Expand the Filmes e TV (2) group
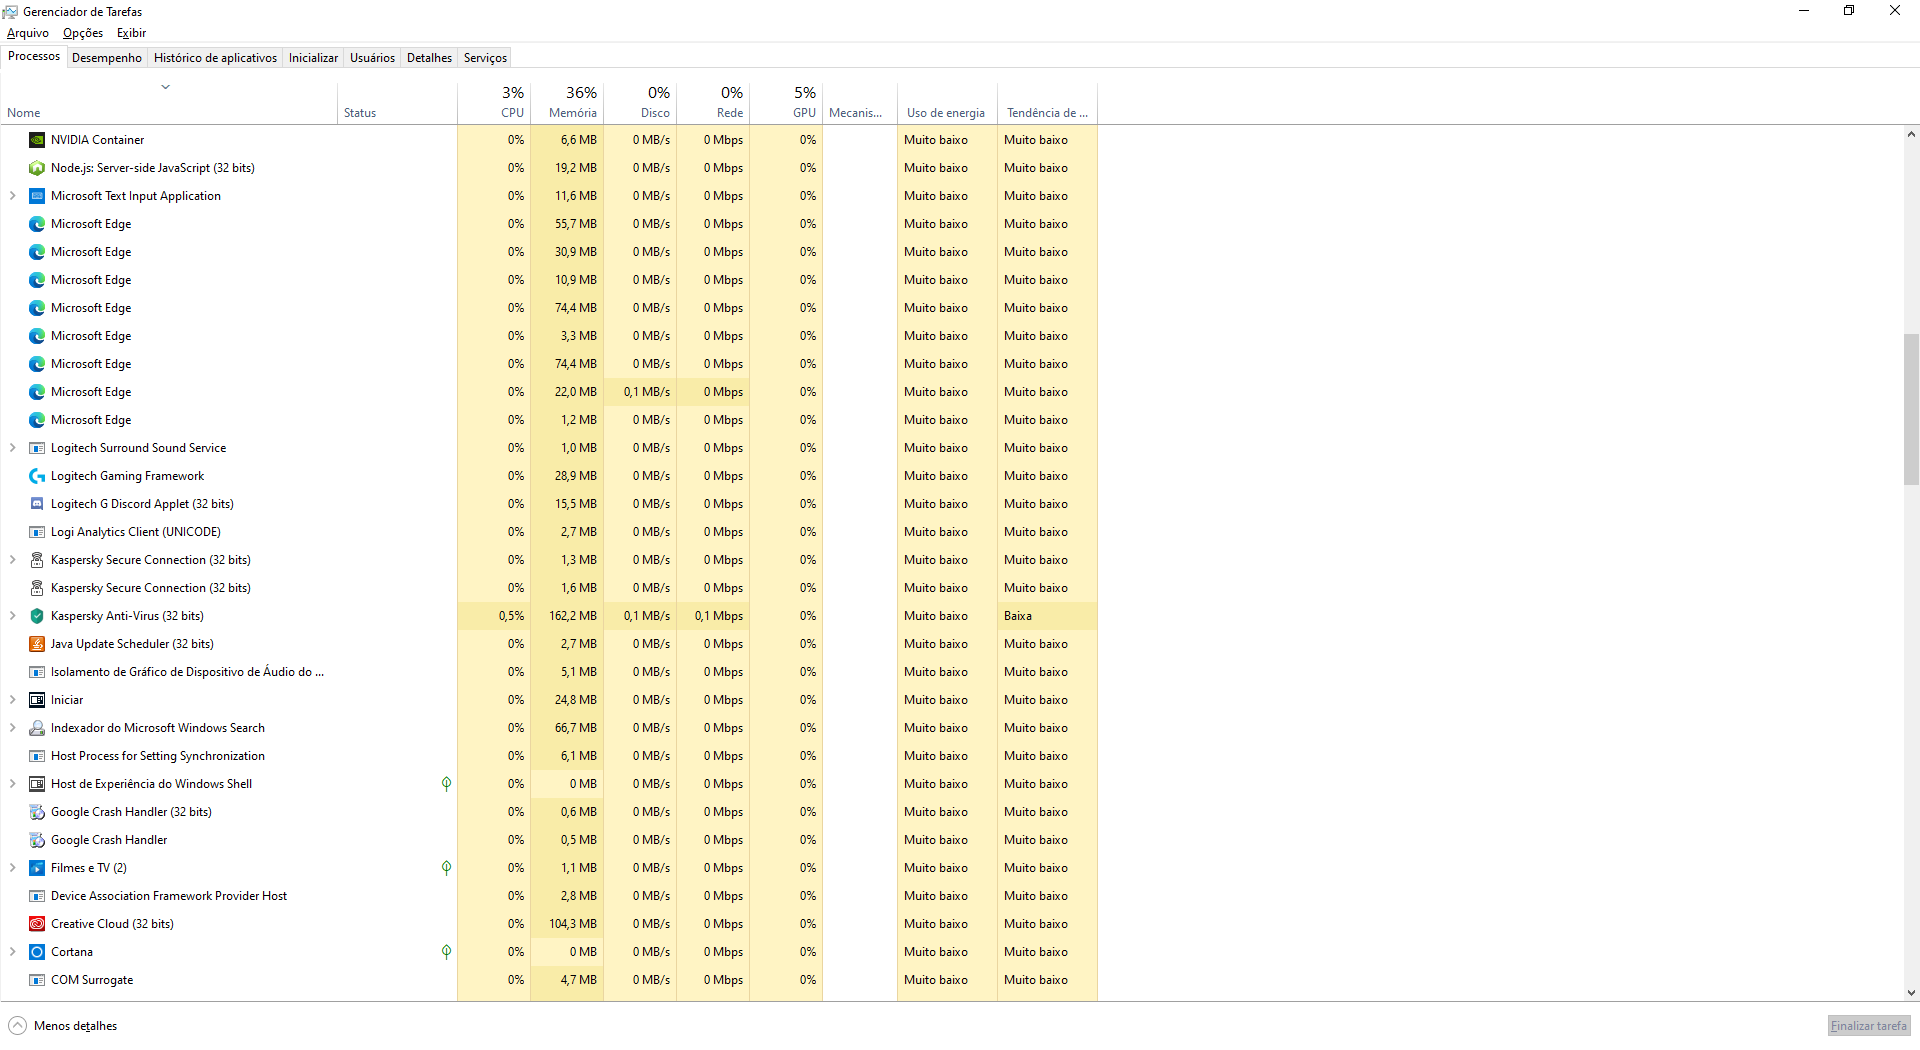This screenshot has height=1050, width=1920. click(12, 868)
